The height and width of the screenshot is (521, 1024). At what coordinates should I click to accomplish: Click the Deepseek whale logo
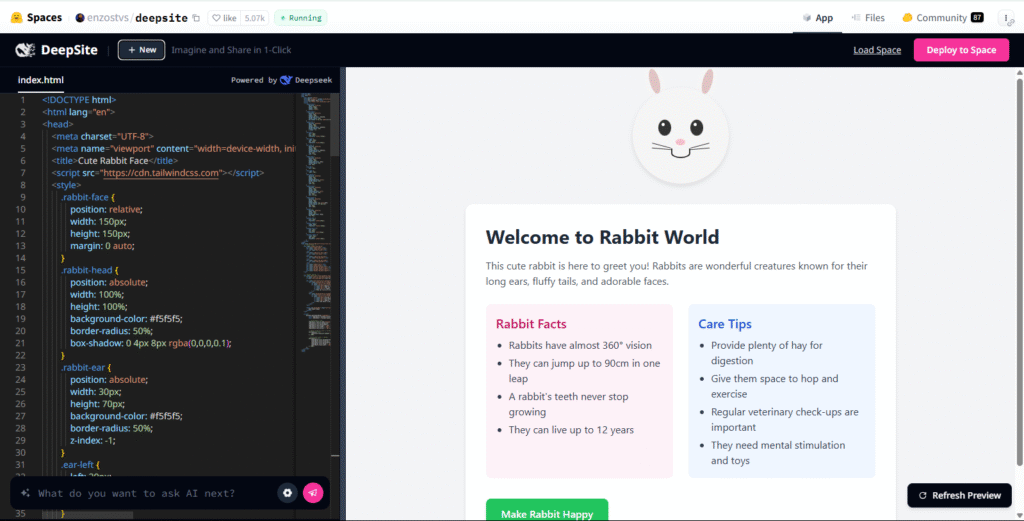click(x=286, y=80)
